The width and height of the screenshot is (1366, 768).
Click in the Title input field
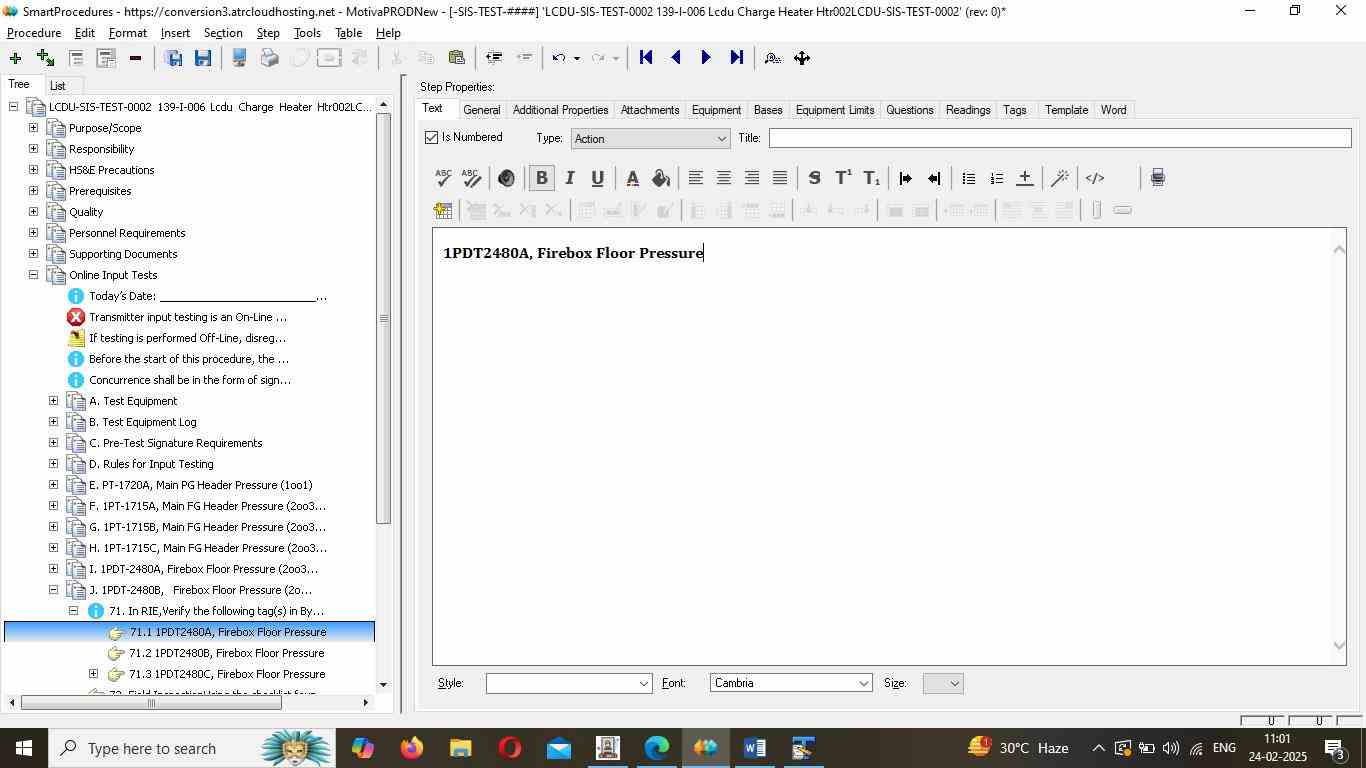[1060, 138]
